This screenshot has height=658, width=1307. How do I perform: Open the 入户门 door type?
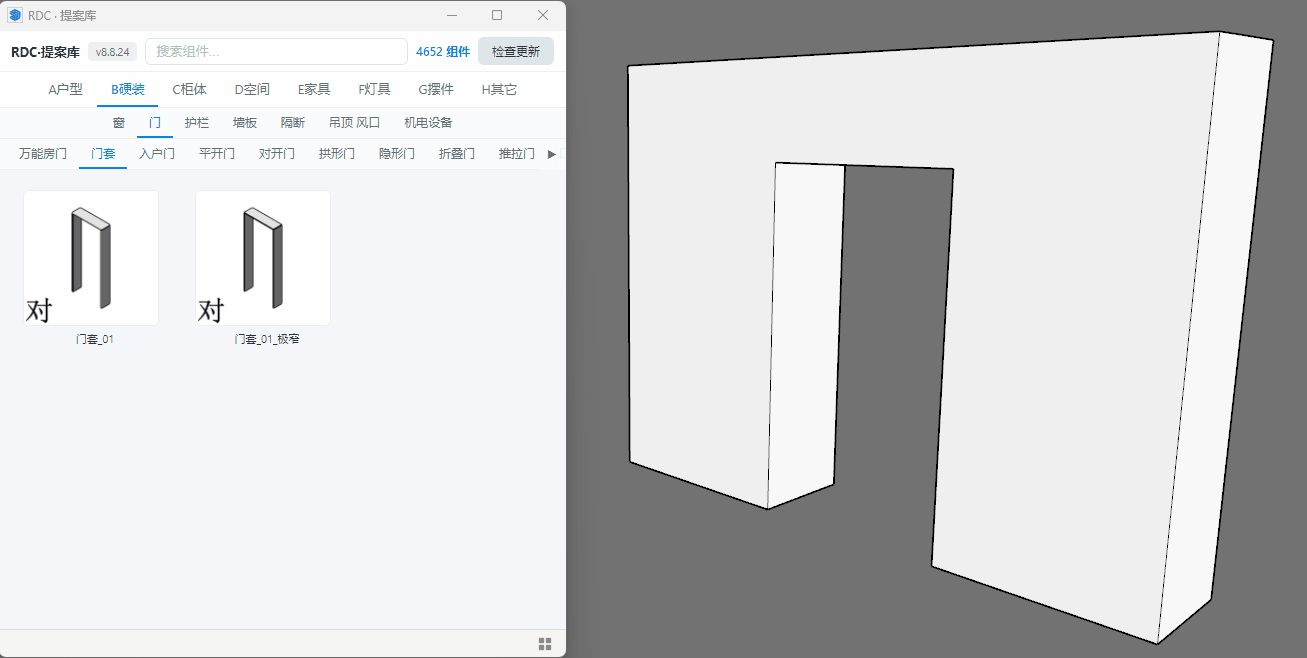(x=157, y=154)
